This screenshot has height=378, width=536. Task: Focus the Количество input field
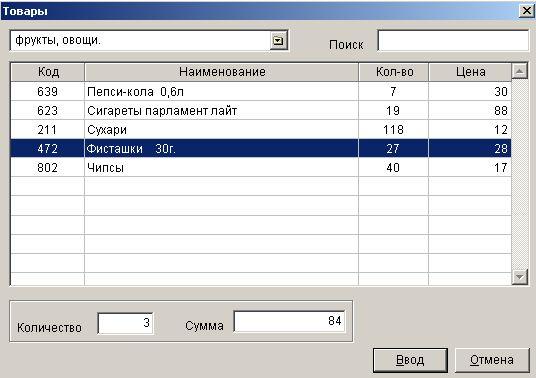(x=126, y=323)
